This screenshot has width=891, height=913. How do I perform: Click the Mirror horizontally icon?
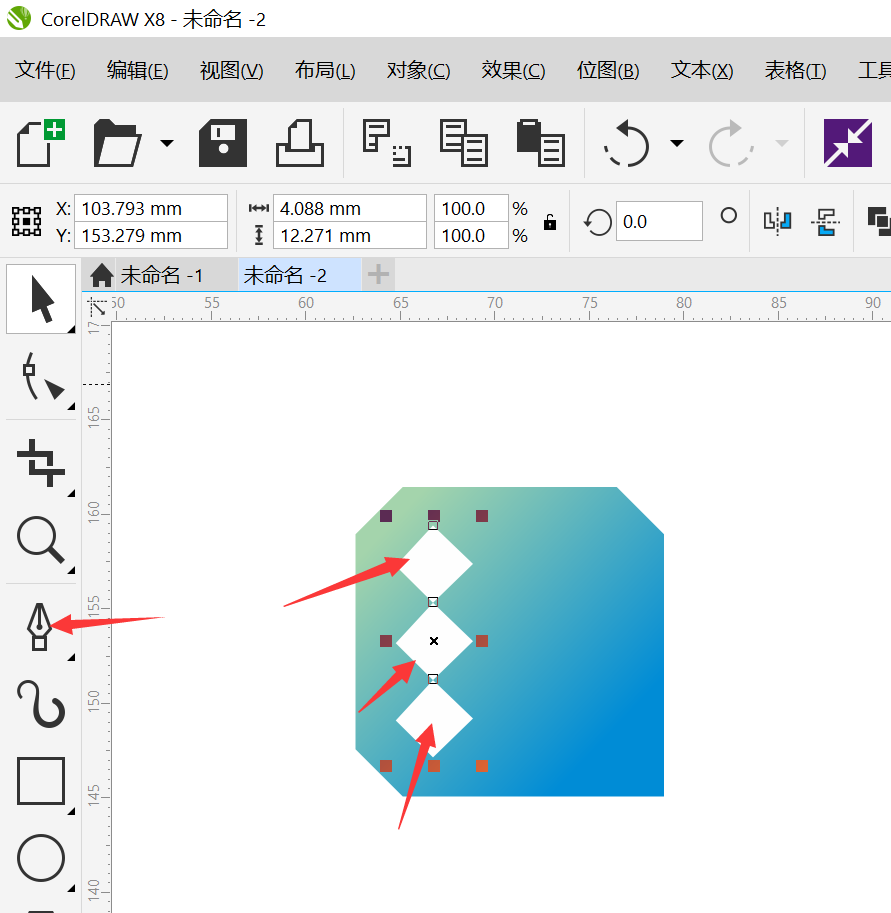777,222
